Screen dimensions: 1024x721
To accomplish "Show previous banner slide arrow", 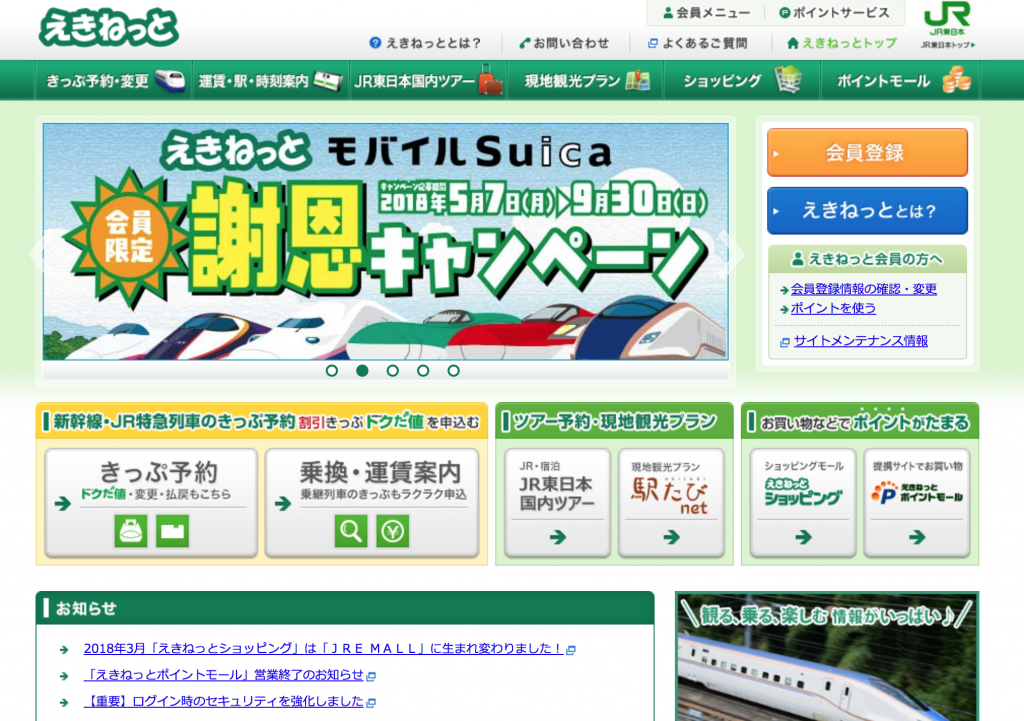I will pos(39,253).
